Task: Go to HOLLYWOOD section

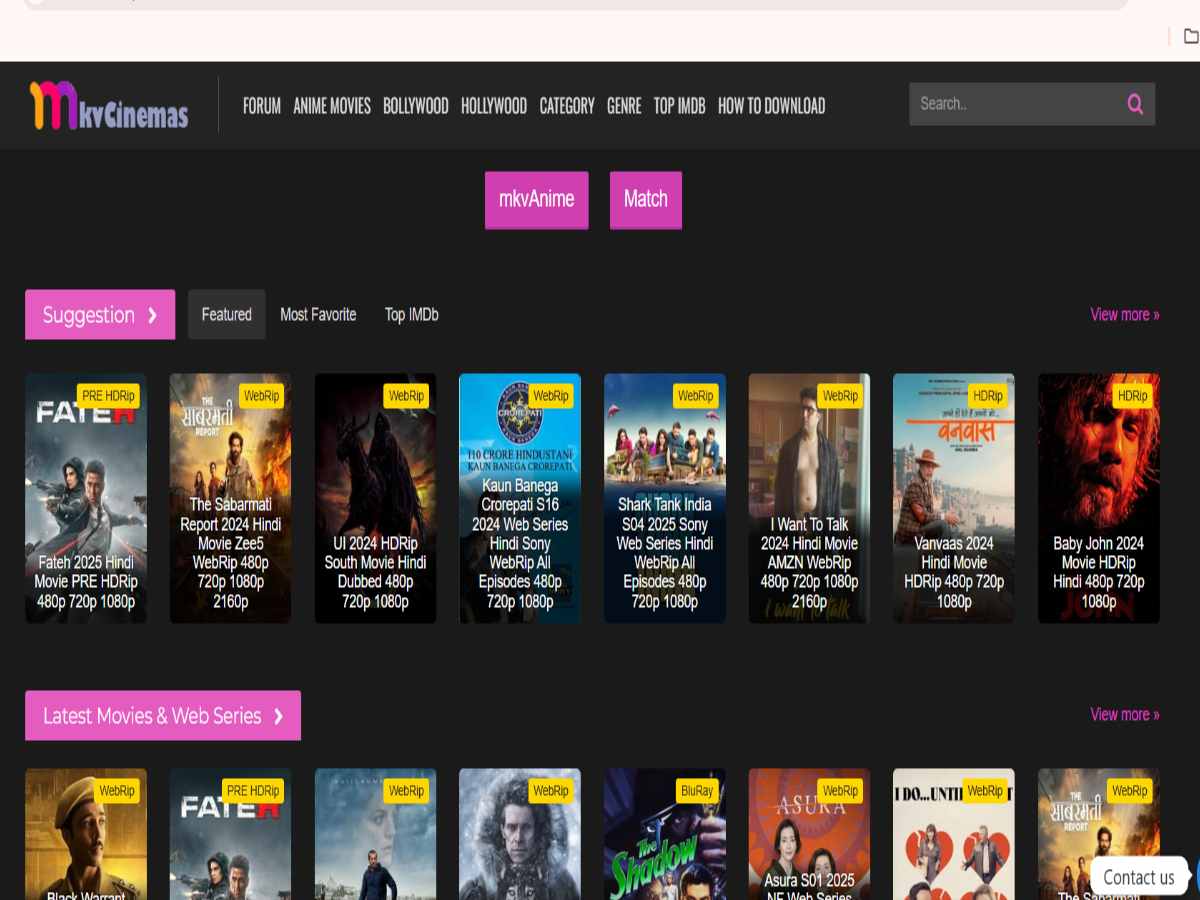Action: pos(494,106)
